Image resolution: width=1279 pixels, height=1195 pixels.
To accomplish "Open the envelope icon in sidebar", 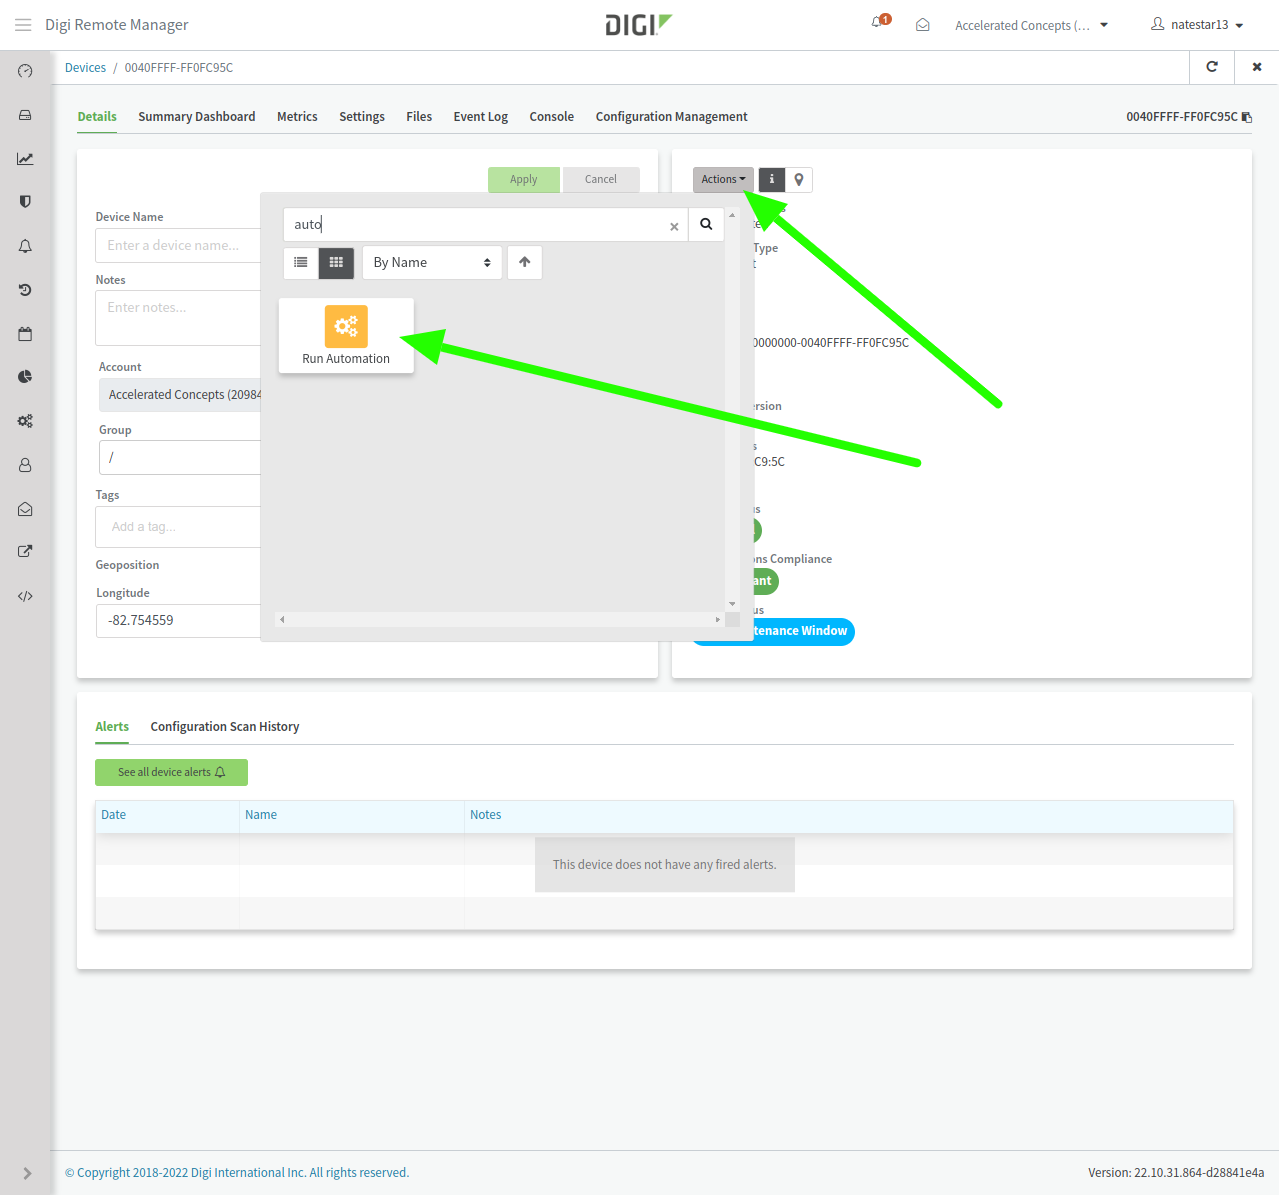I will click(25, 509).
